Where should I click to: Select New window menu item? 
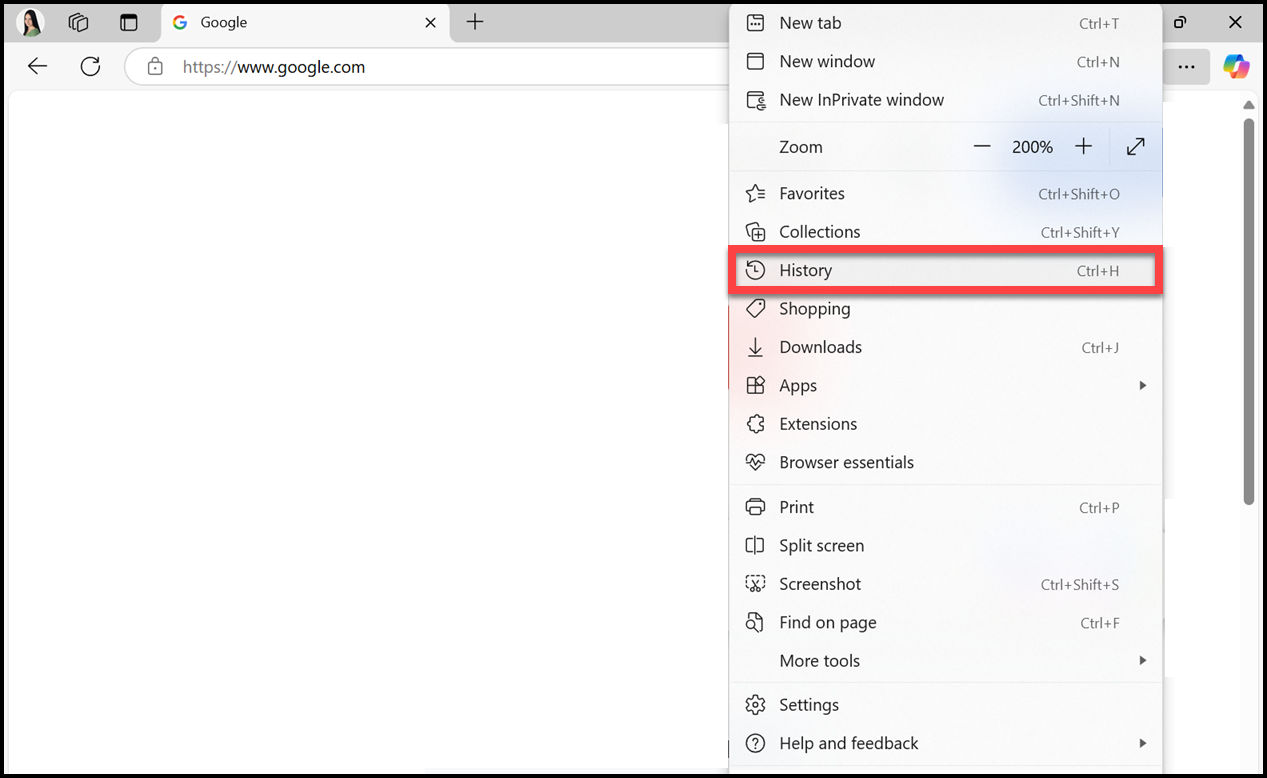tap(946, 62)
